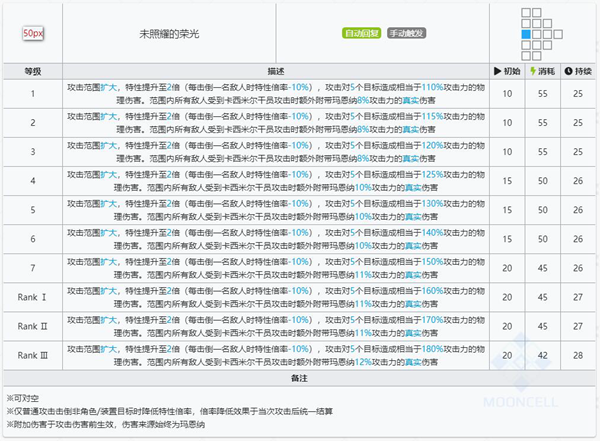600x441 pixels.
Task: Open the 扩大 link in the level 4 row
Action: pyautogui.click(x=109, y=175)
